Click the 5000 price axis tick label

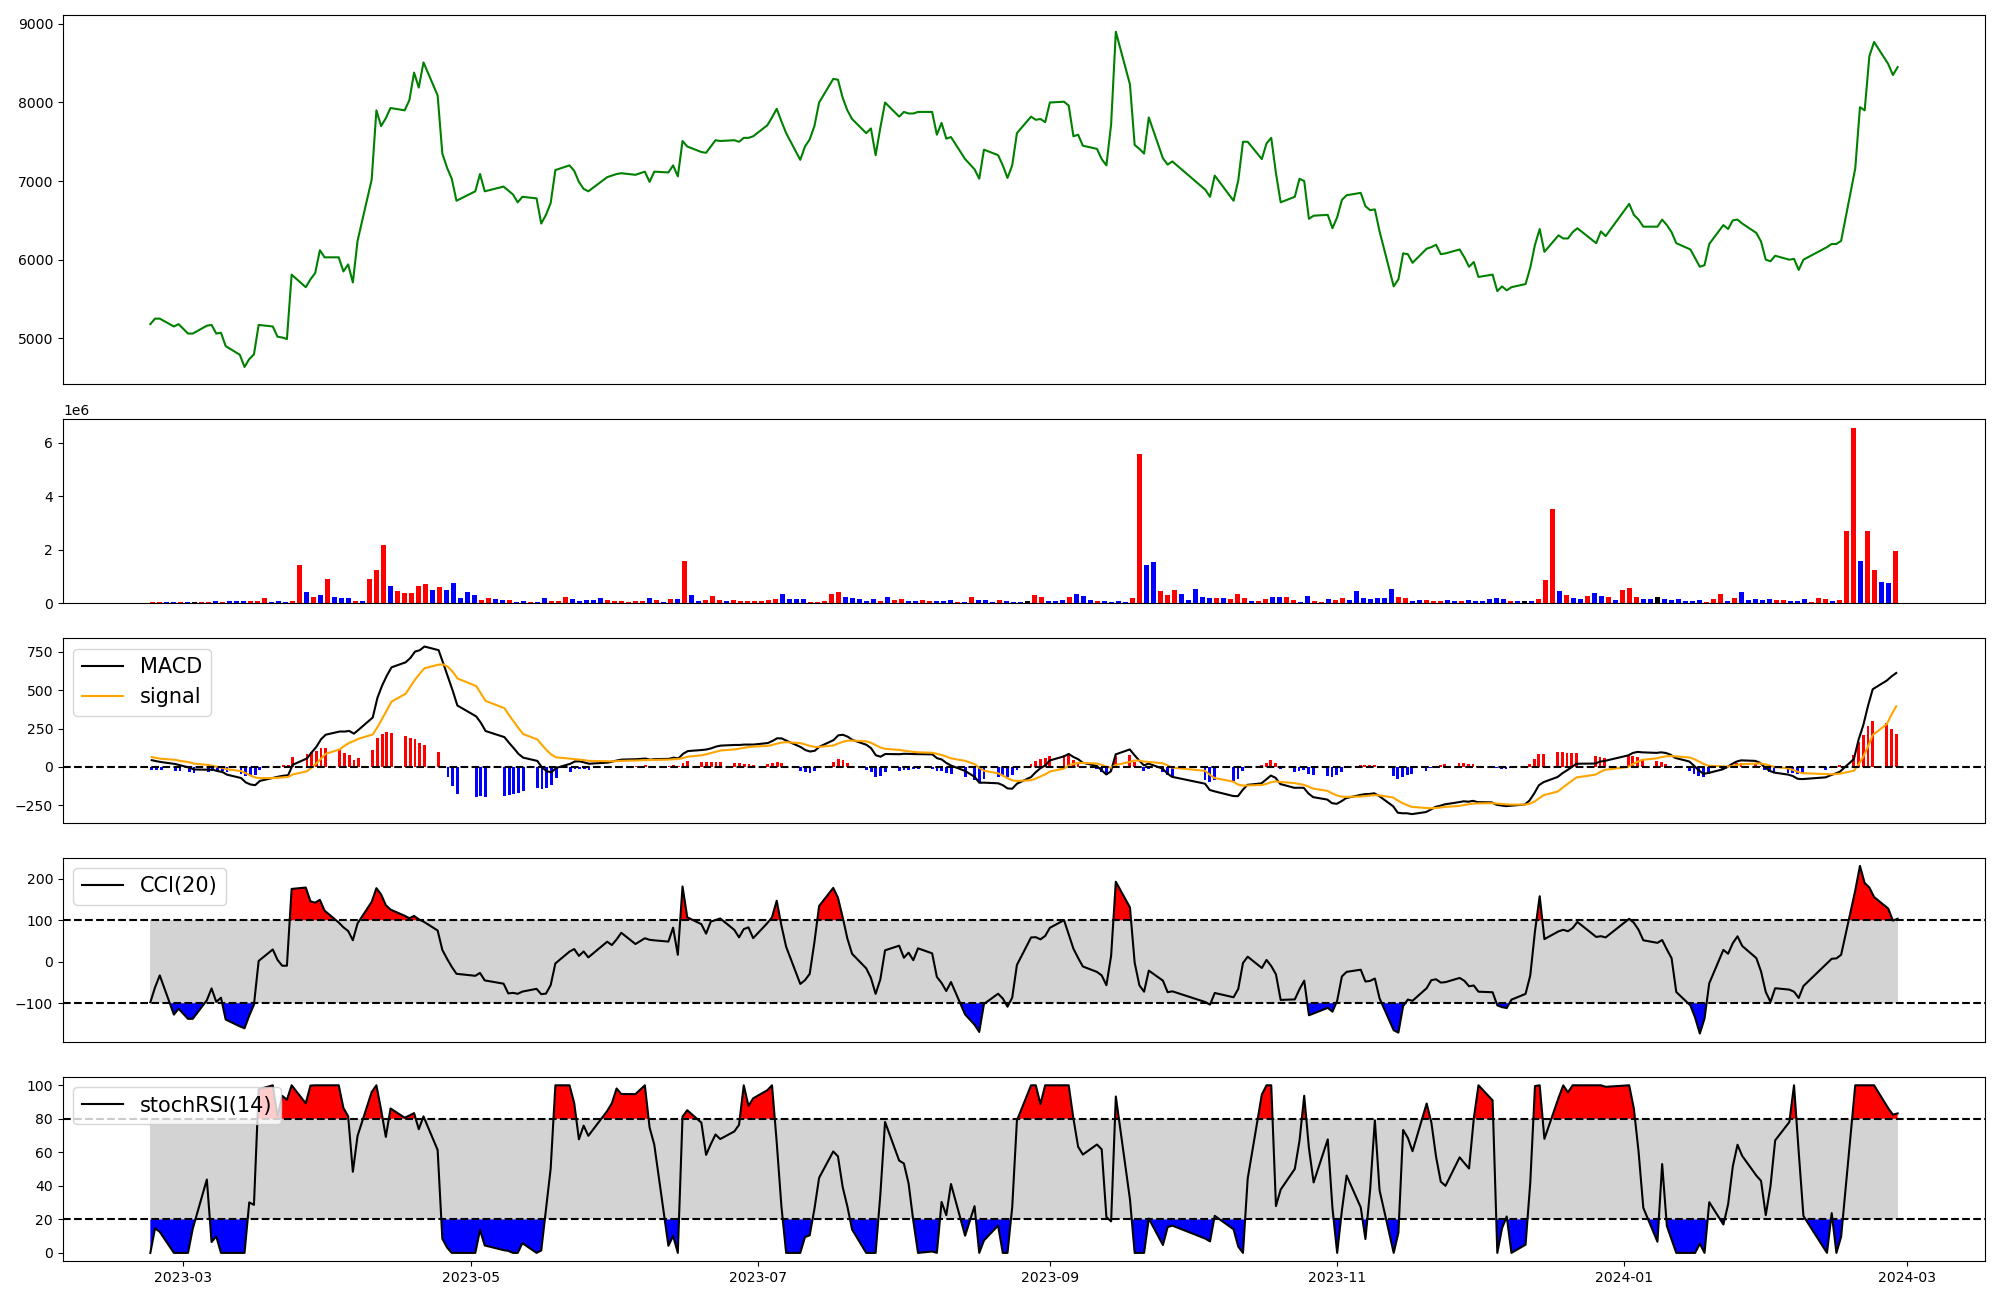[x=36, y=339]
